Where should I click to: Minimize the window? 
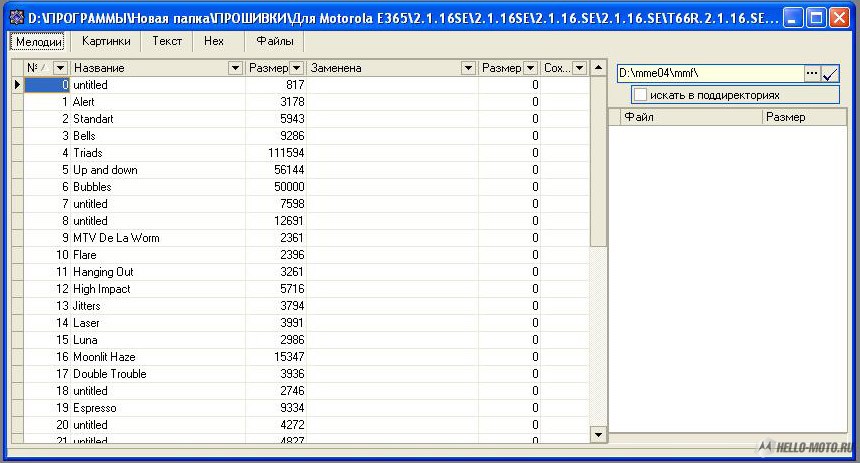(792, 18)
